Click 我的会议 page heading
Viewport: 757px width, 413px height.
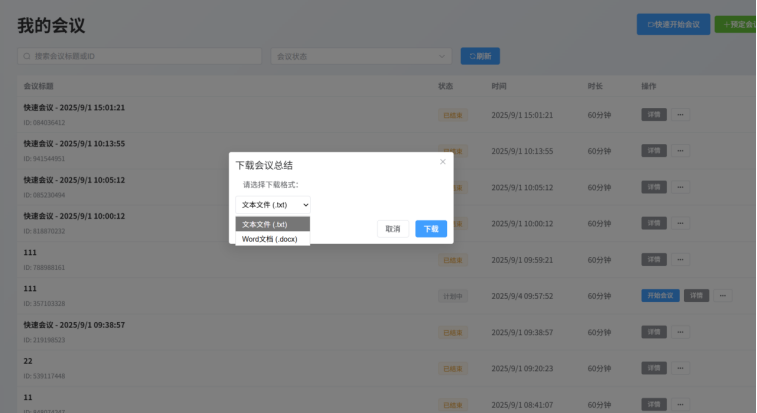51,26
